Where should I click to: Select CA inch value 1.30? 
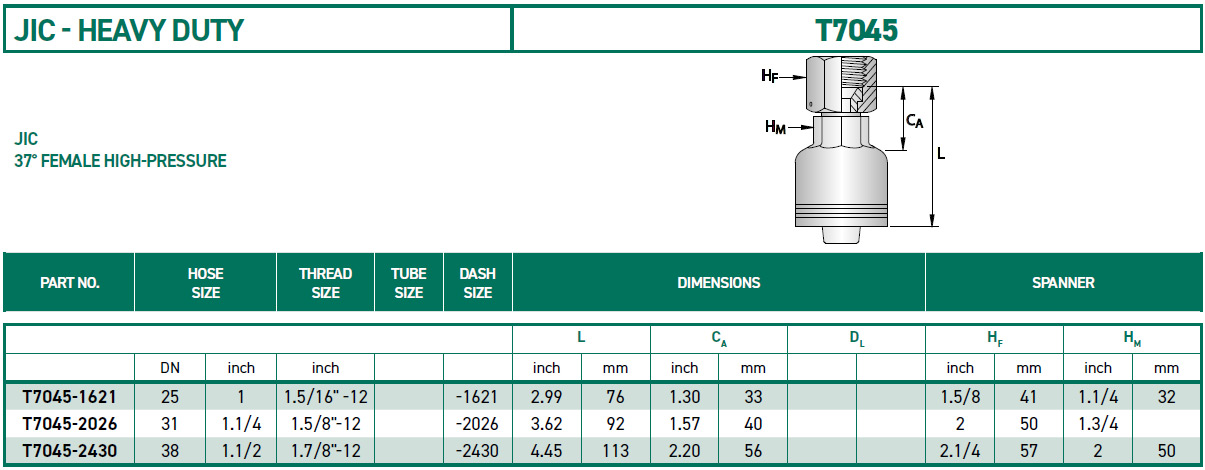tap(684, 396)
